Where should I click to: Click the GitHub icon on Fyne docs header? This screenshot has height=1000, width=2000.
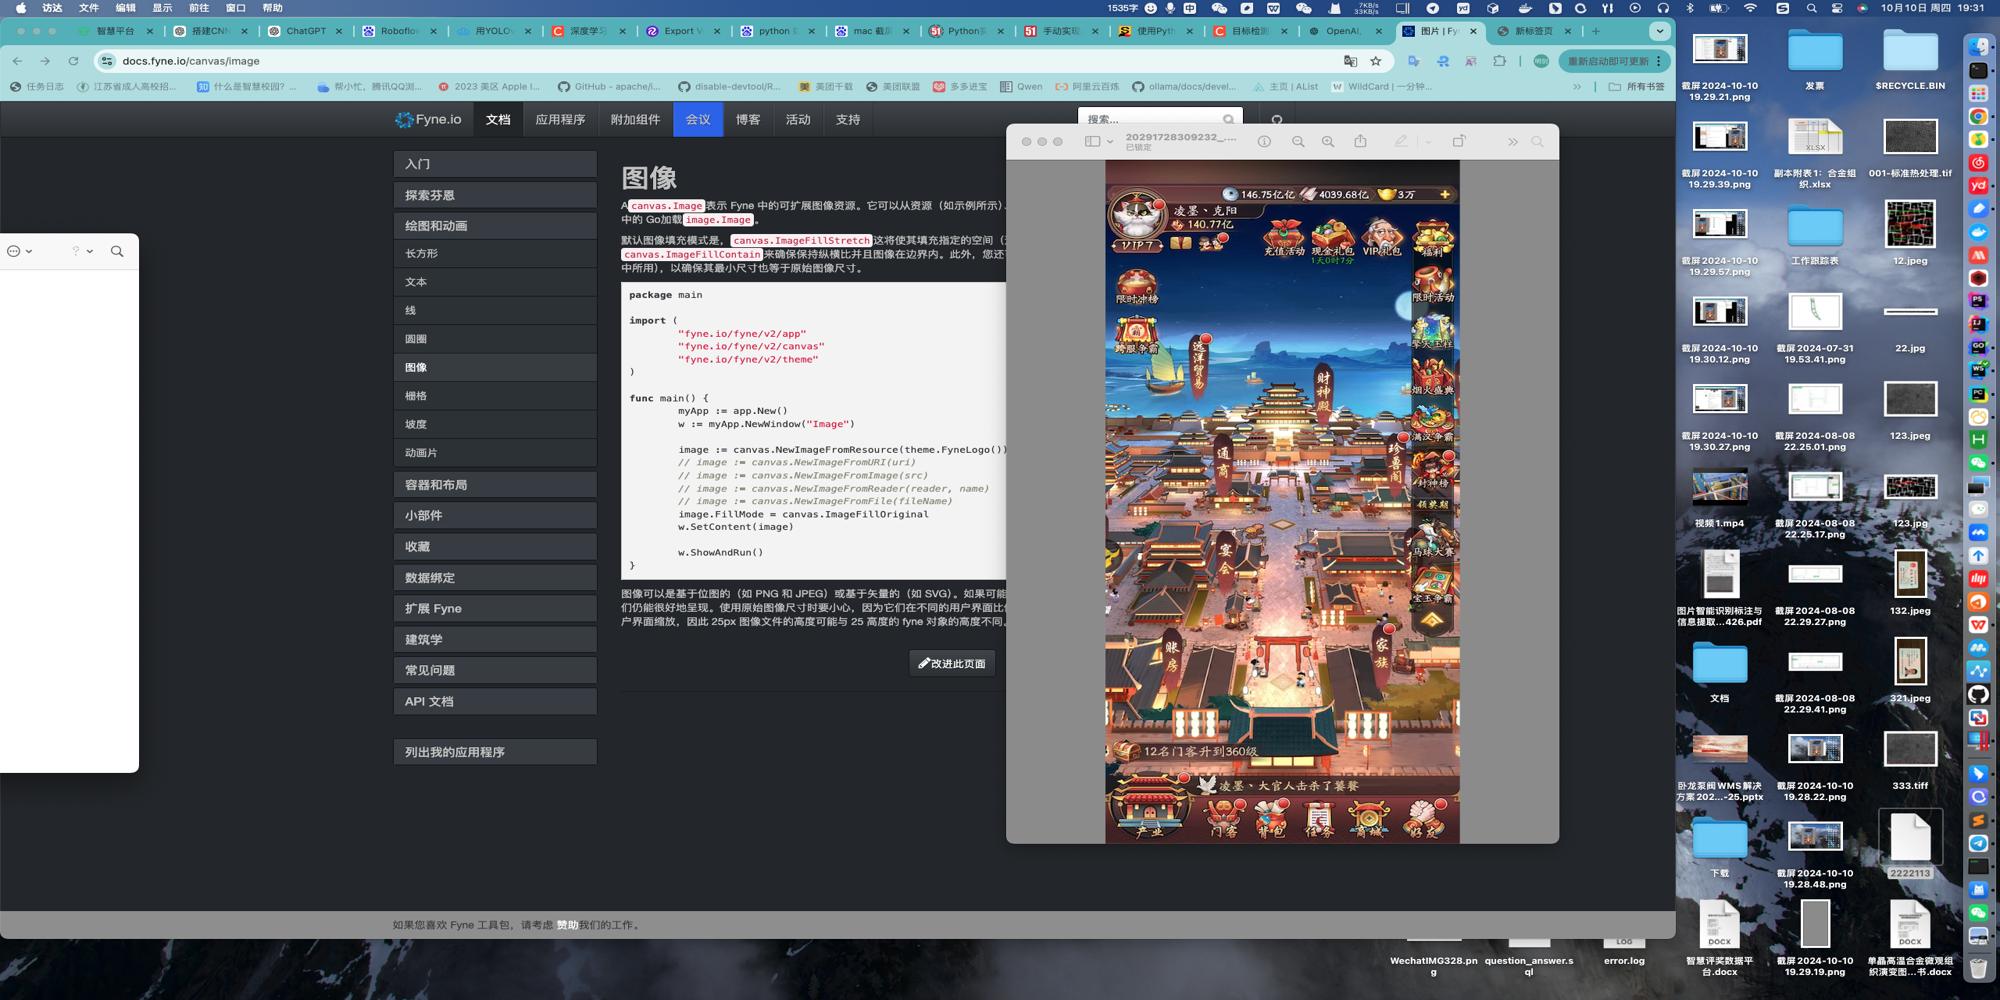(1277, 120)
